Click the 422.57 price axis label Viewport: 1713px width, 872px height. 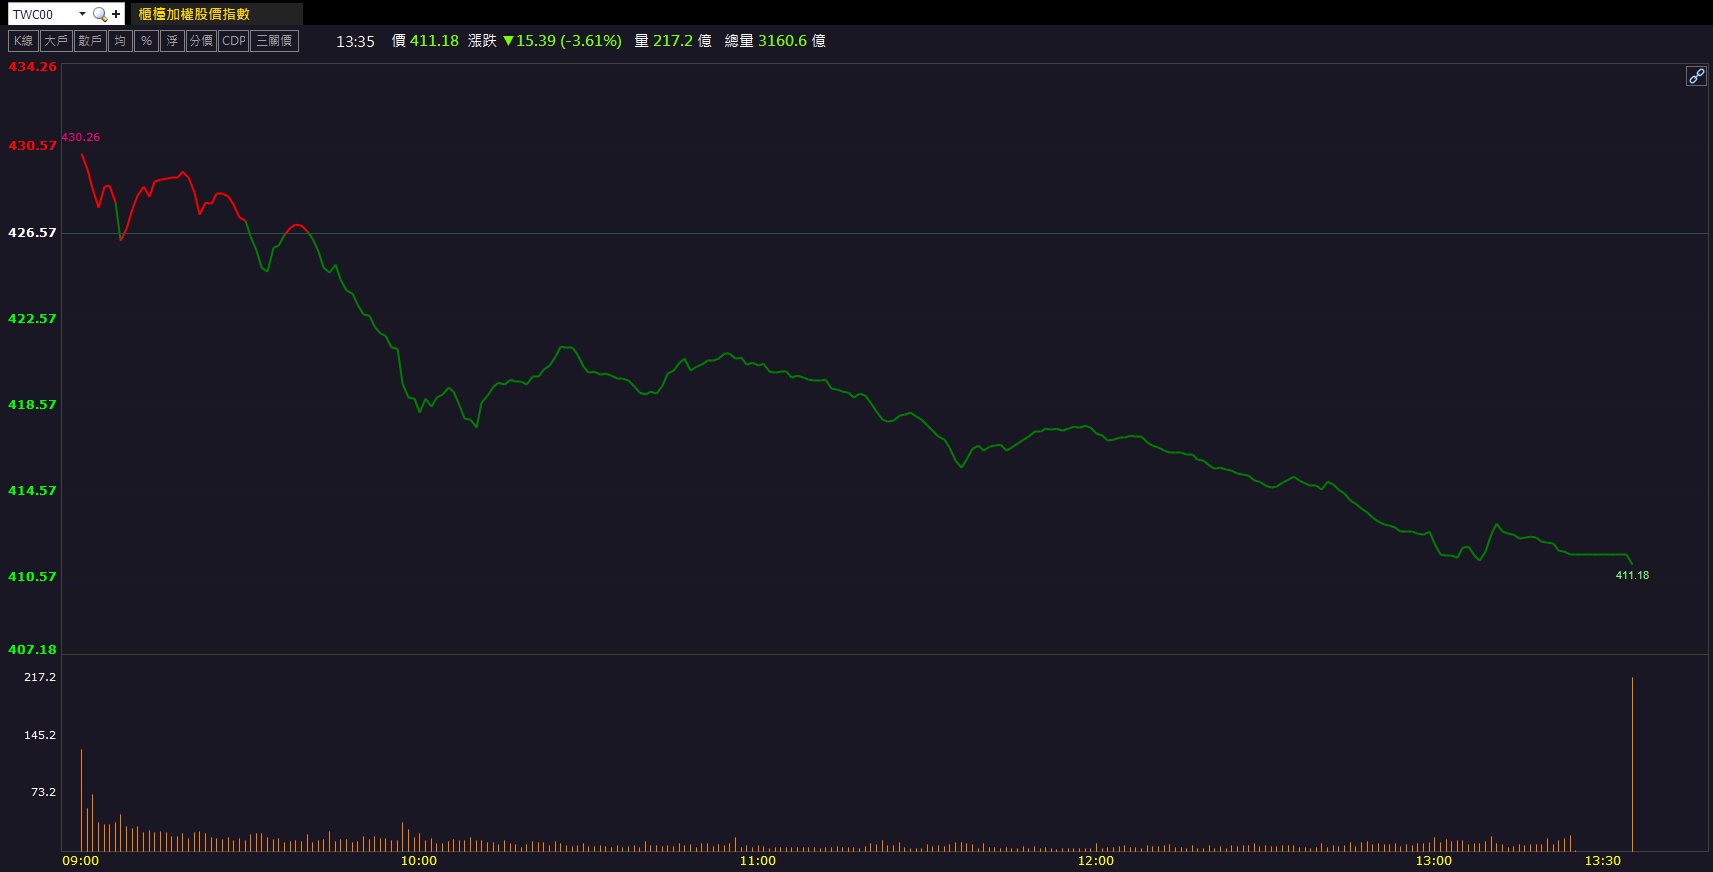click(x=32, y=319)
